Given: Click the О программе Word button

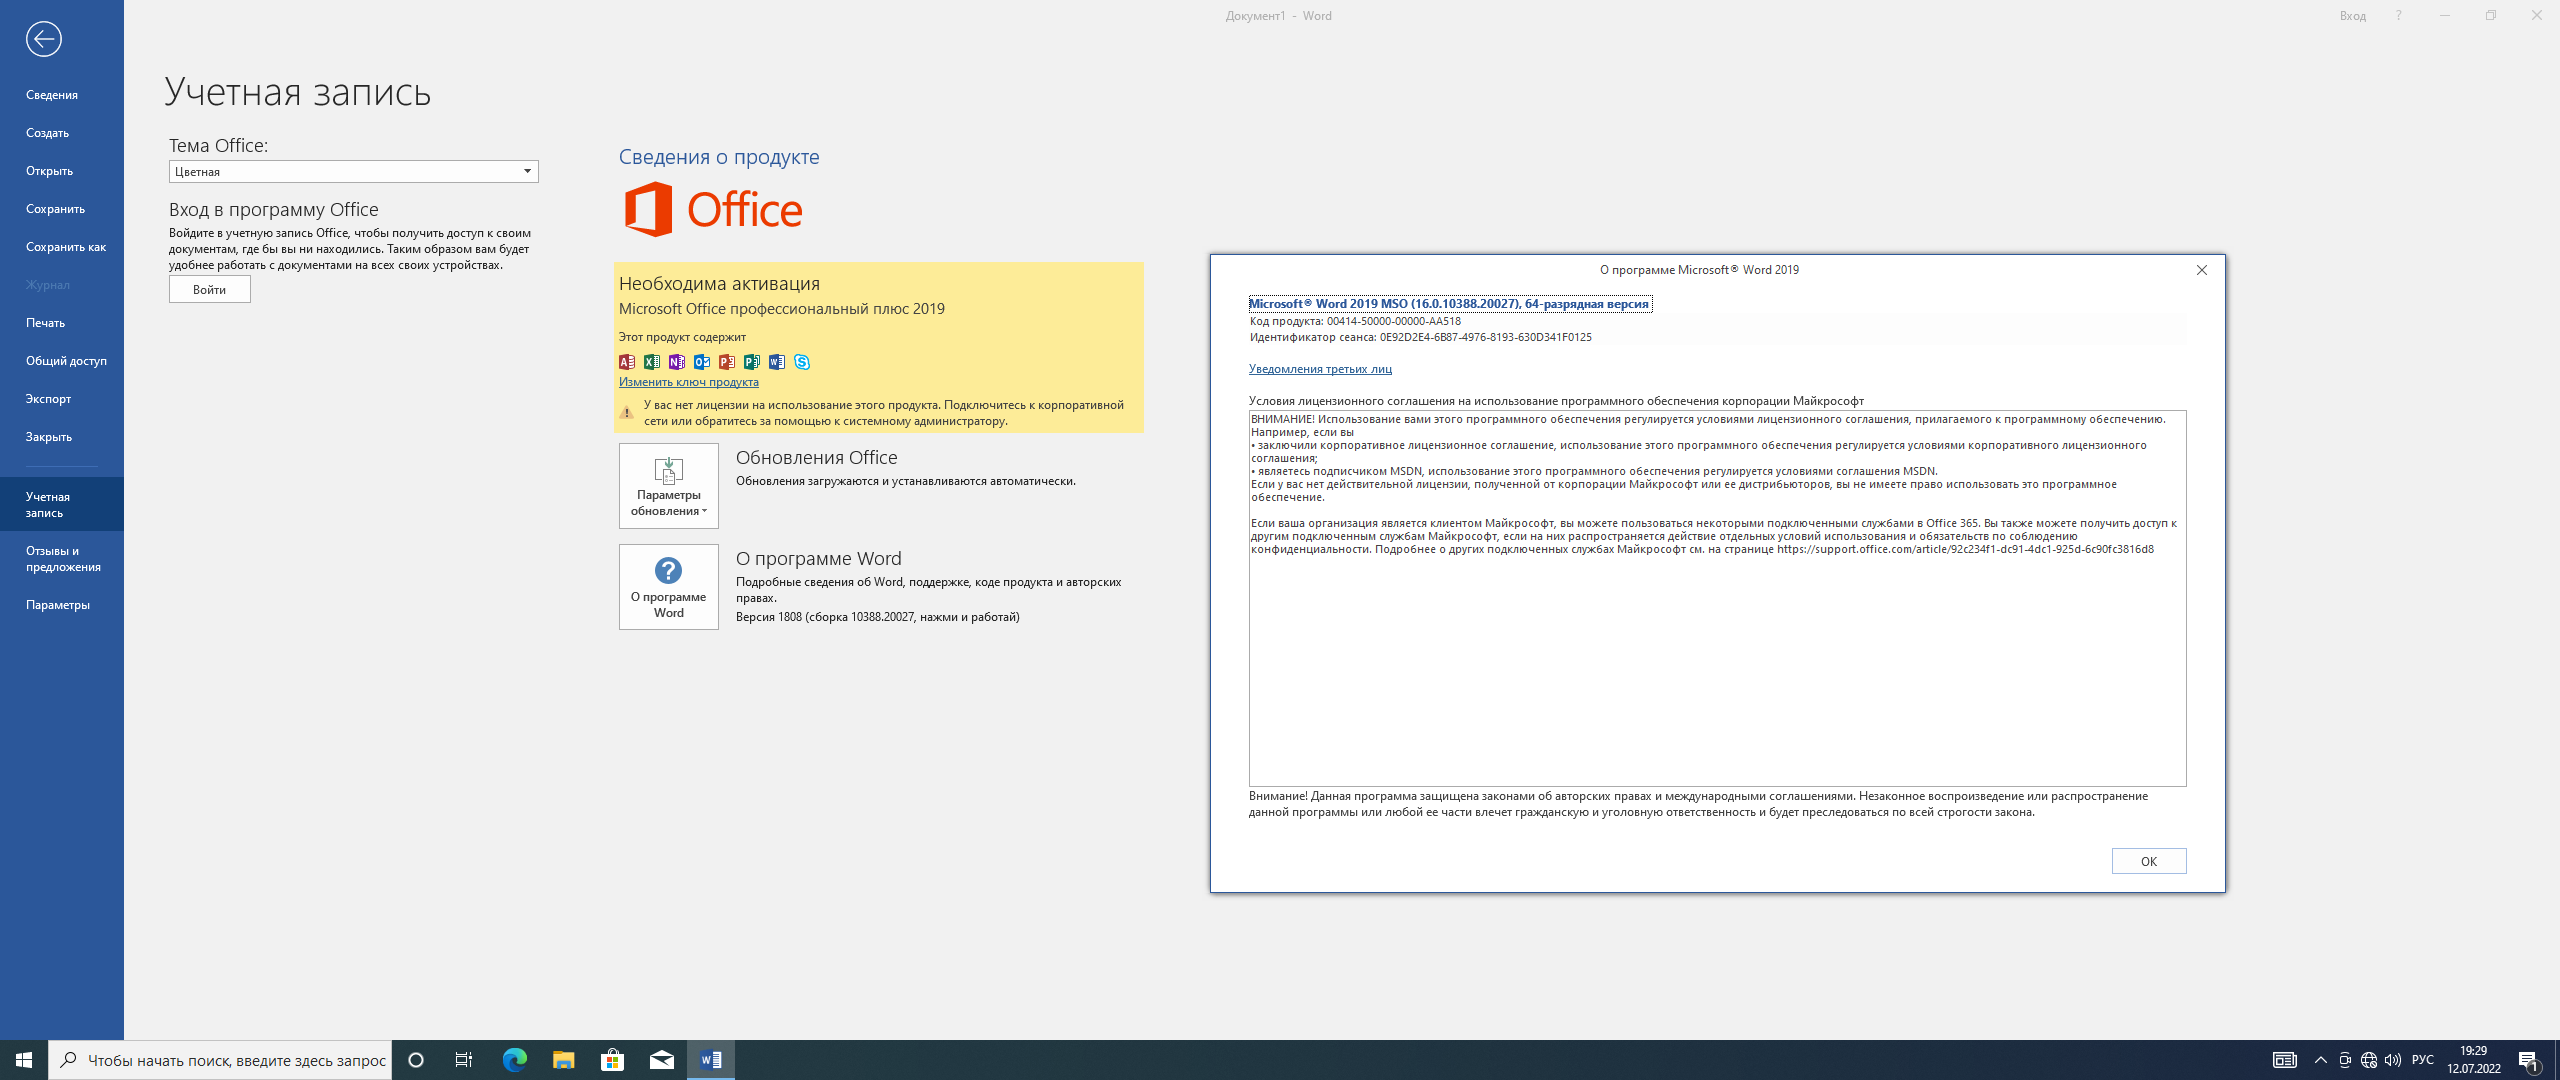Looking at the screenshot, I should (668, 587).
